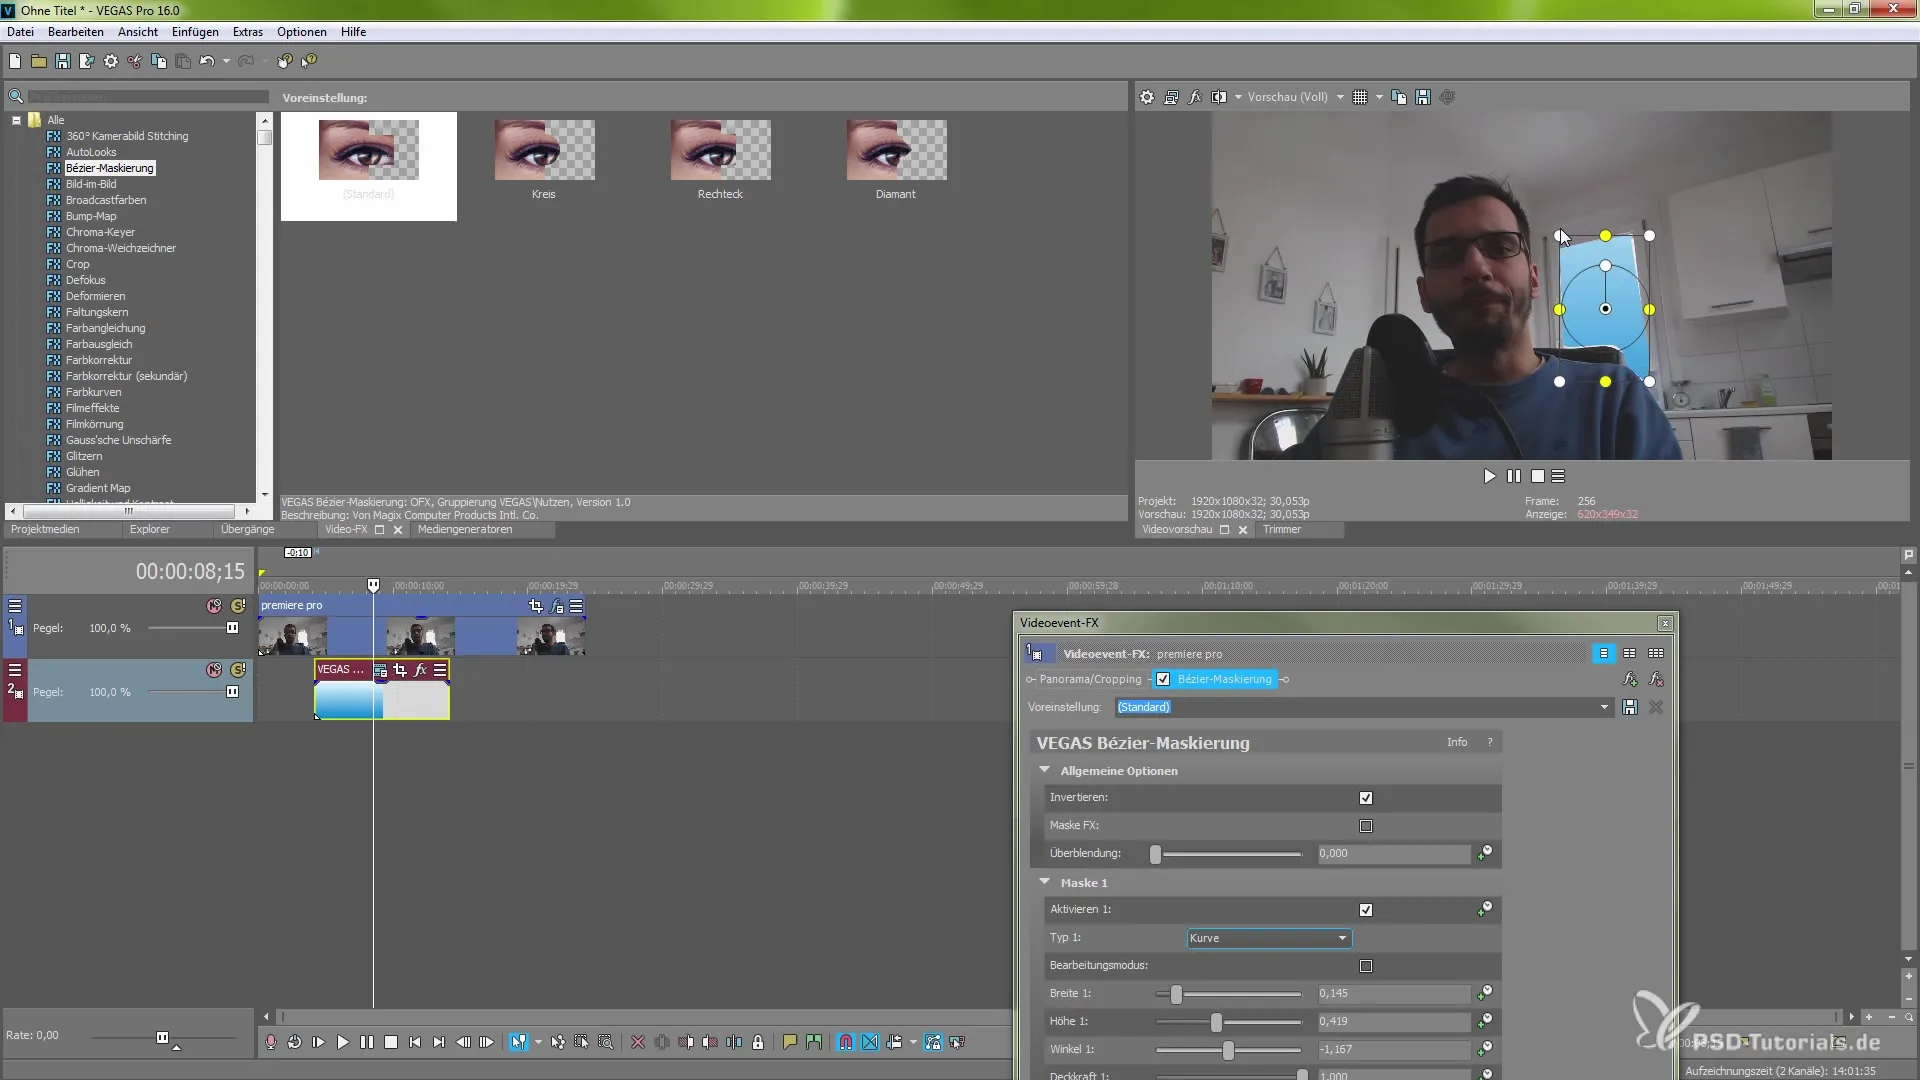
Task: Open video output FX in preview toolbar
Action: [1195, 97]
